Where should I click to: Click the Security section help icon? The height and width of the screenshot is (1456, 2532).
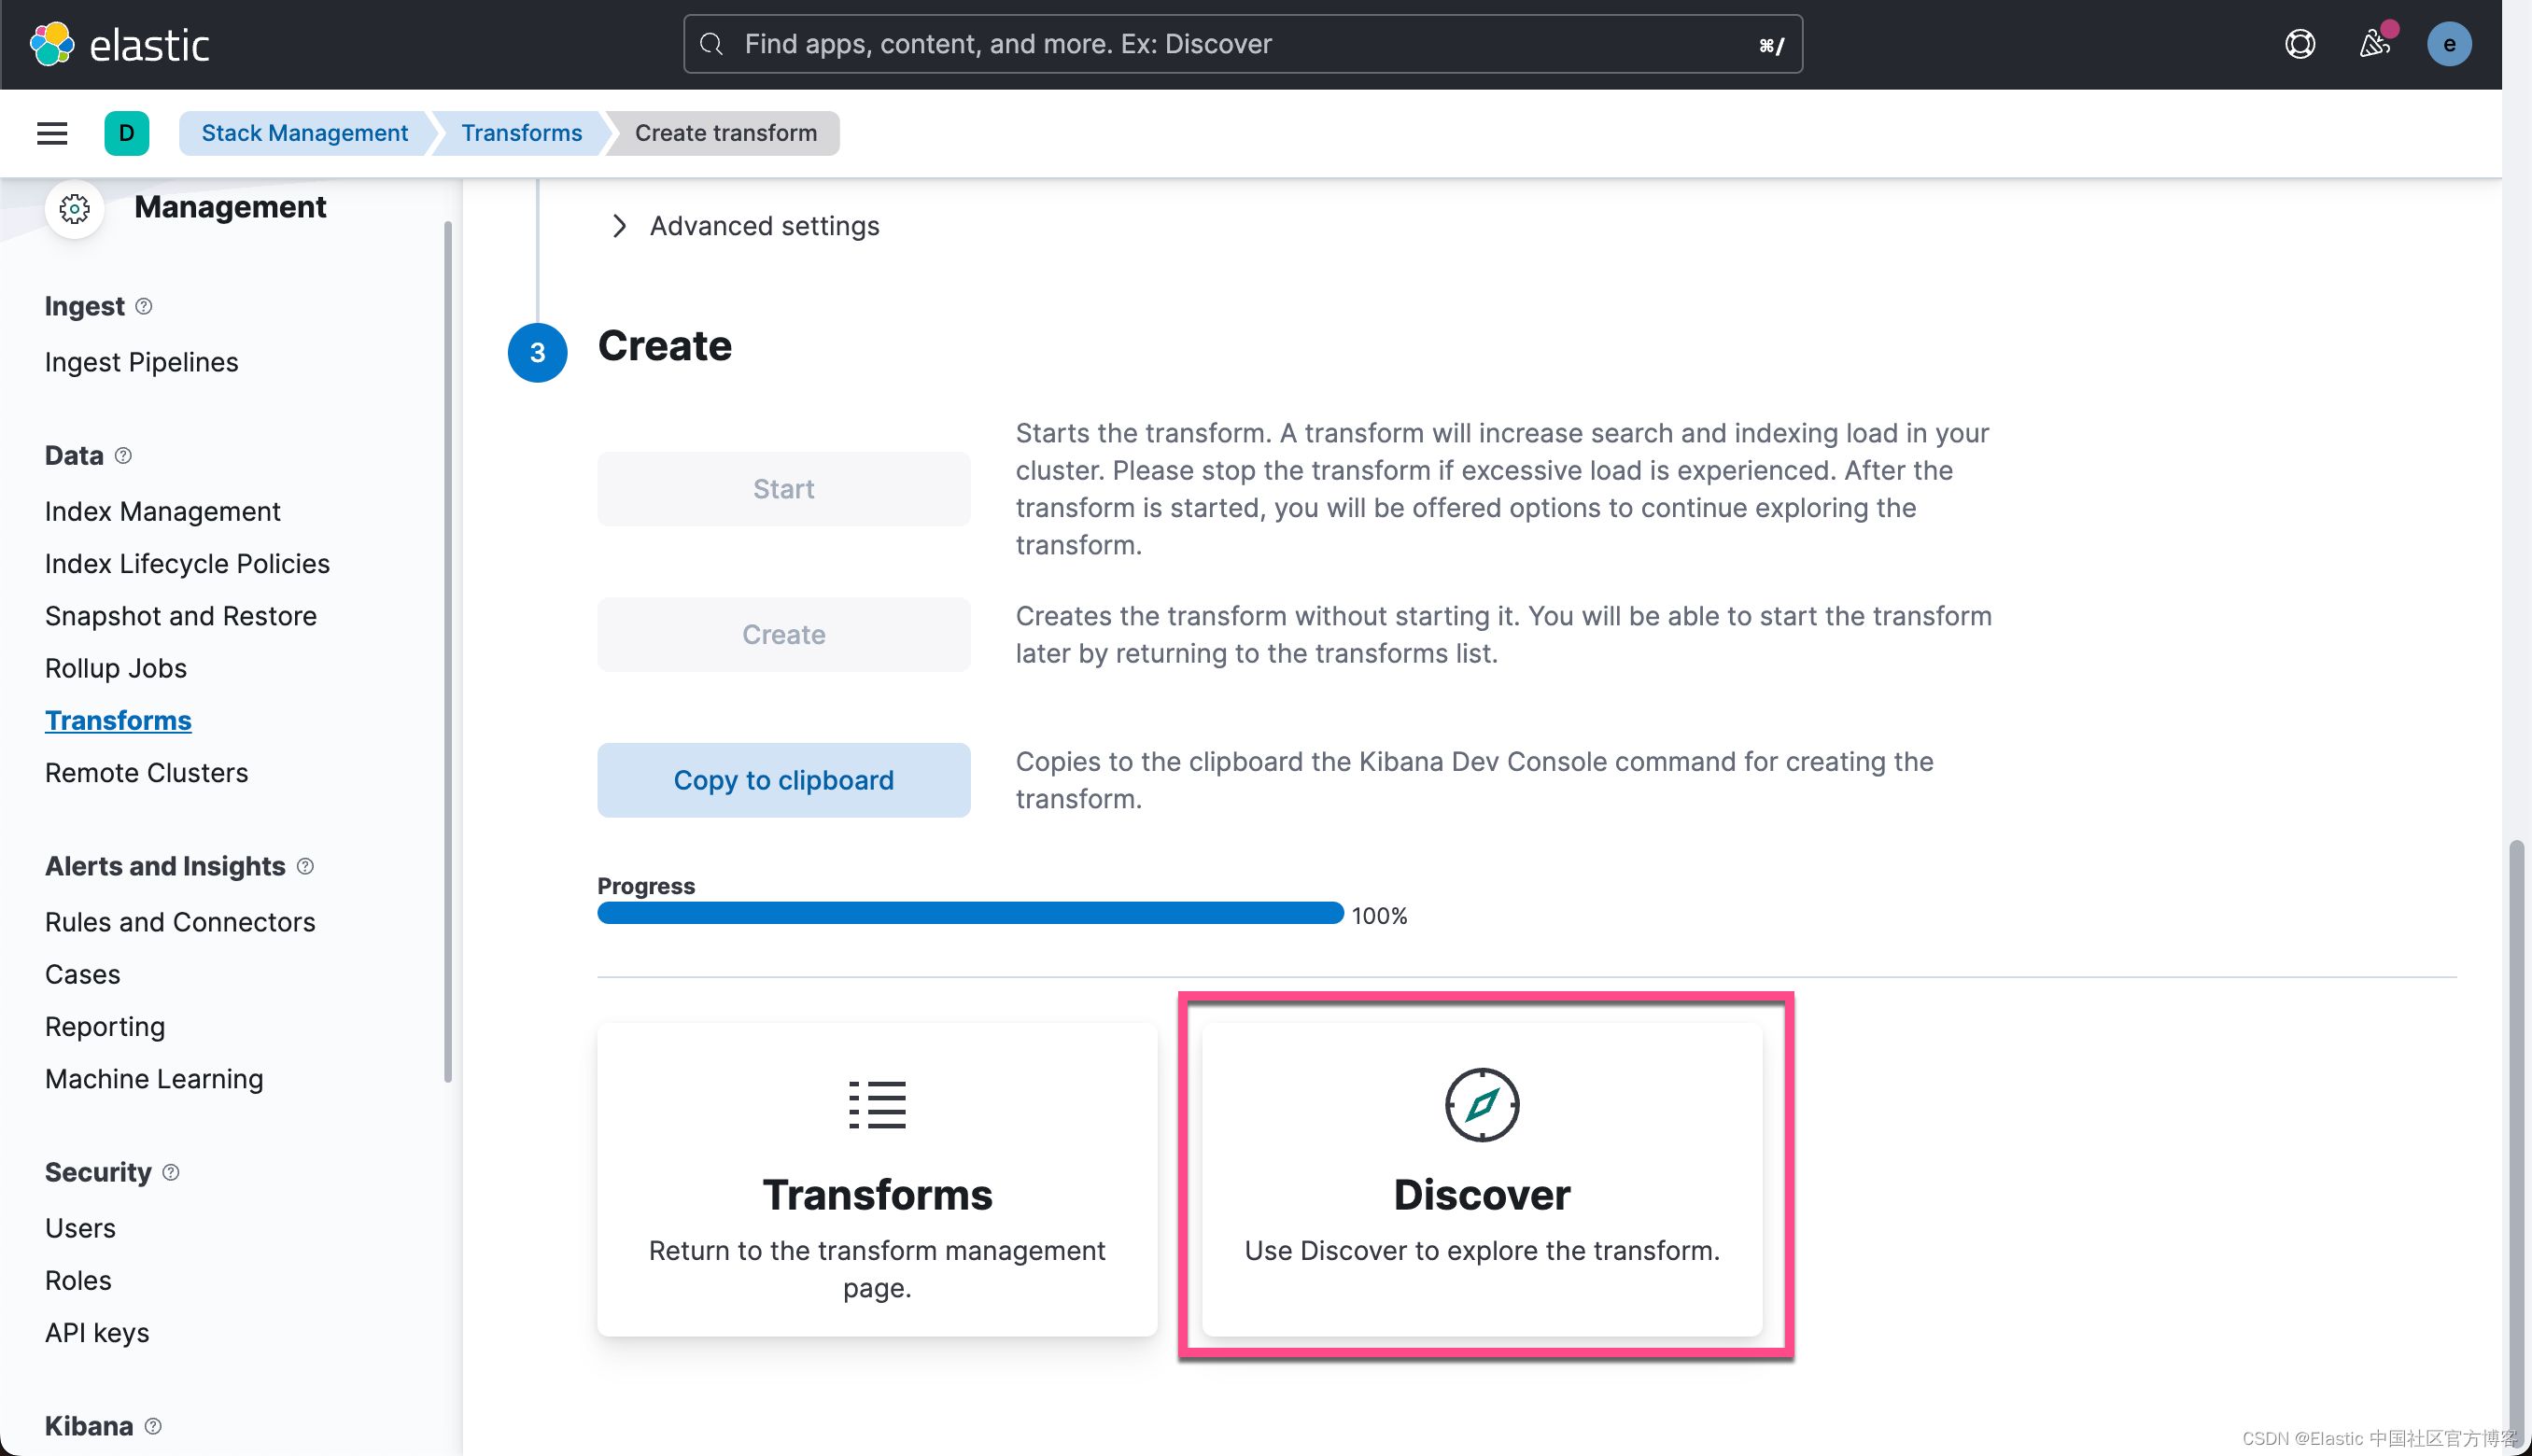(171, 1172)
